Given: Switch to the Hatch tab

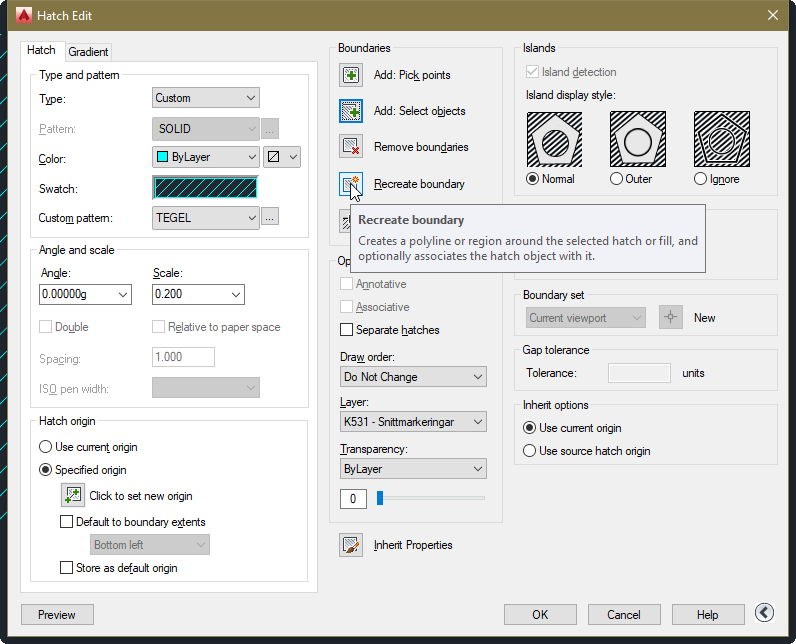Looking at the screenshot, I should click(41, 50).
